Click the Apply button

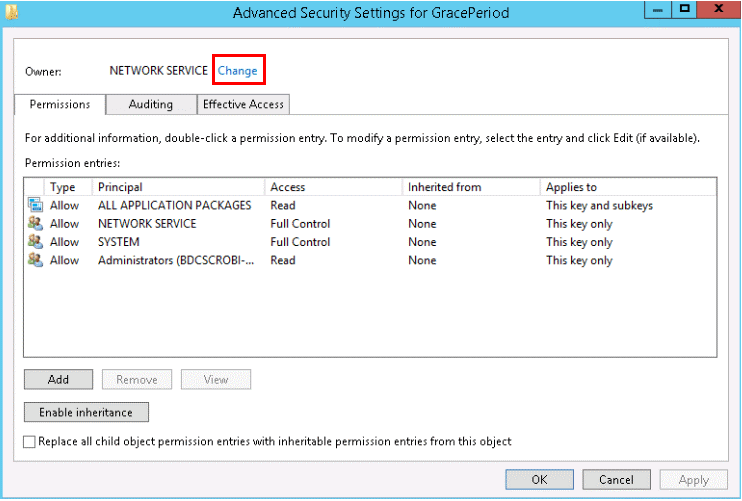[694, 480]
